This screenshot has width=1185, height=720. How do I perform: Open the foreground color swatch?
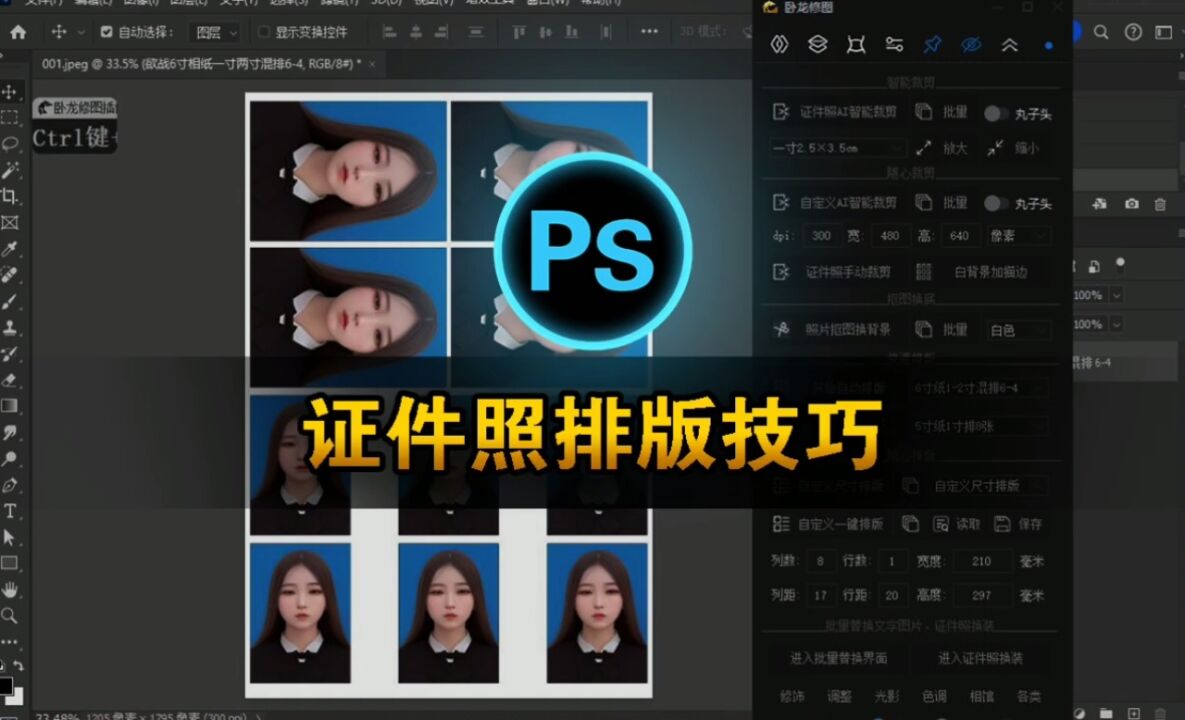tap(5, 686)
